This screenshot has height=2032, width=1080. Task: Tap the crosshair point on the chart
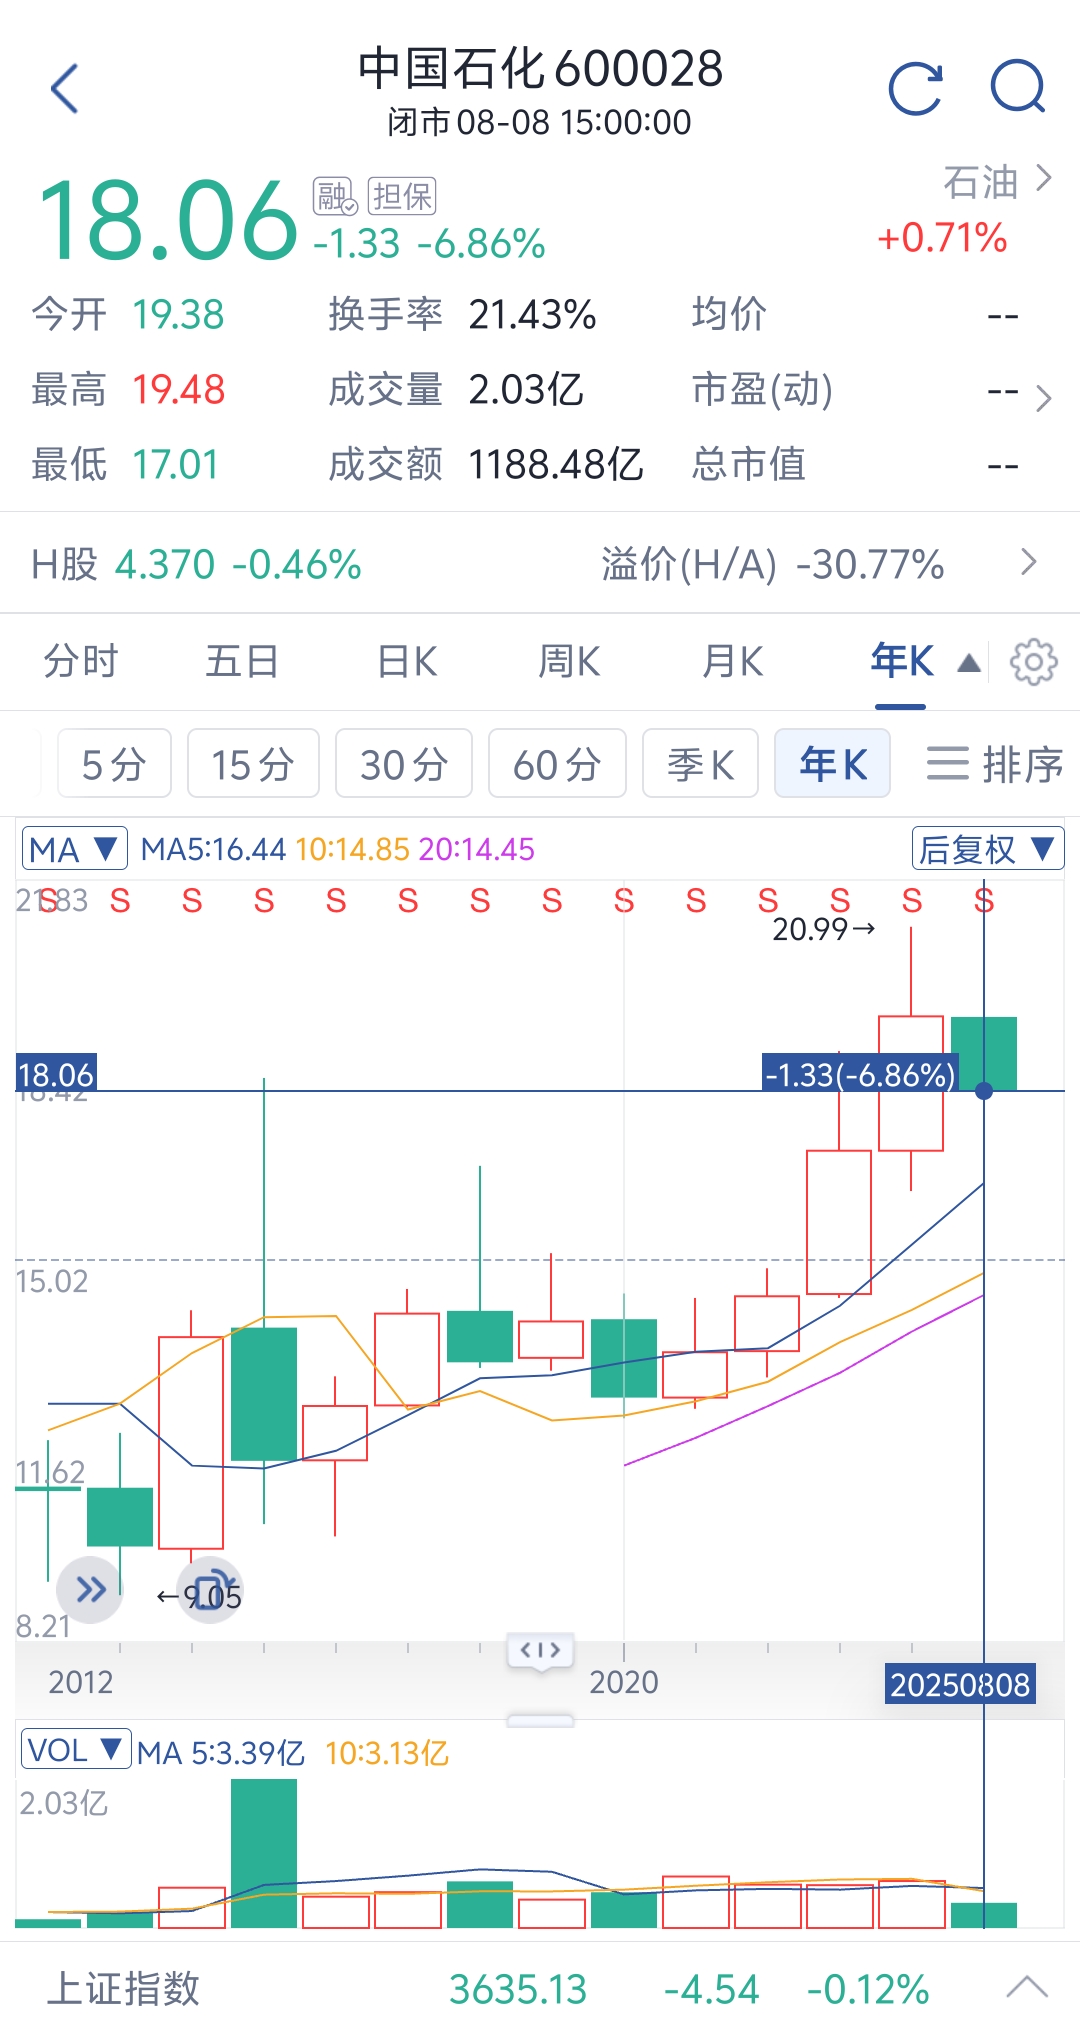pyautogui.click(x=984, y=1090)
